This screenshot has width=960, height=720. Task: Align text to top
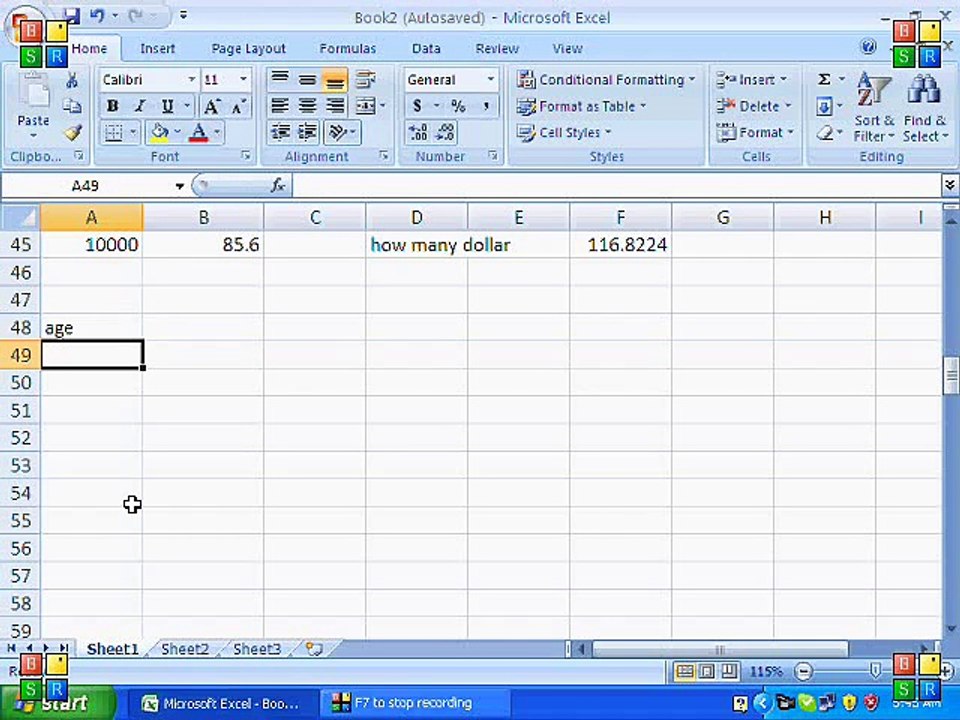280,80
